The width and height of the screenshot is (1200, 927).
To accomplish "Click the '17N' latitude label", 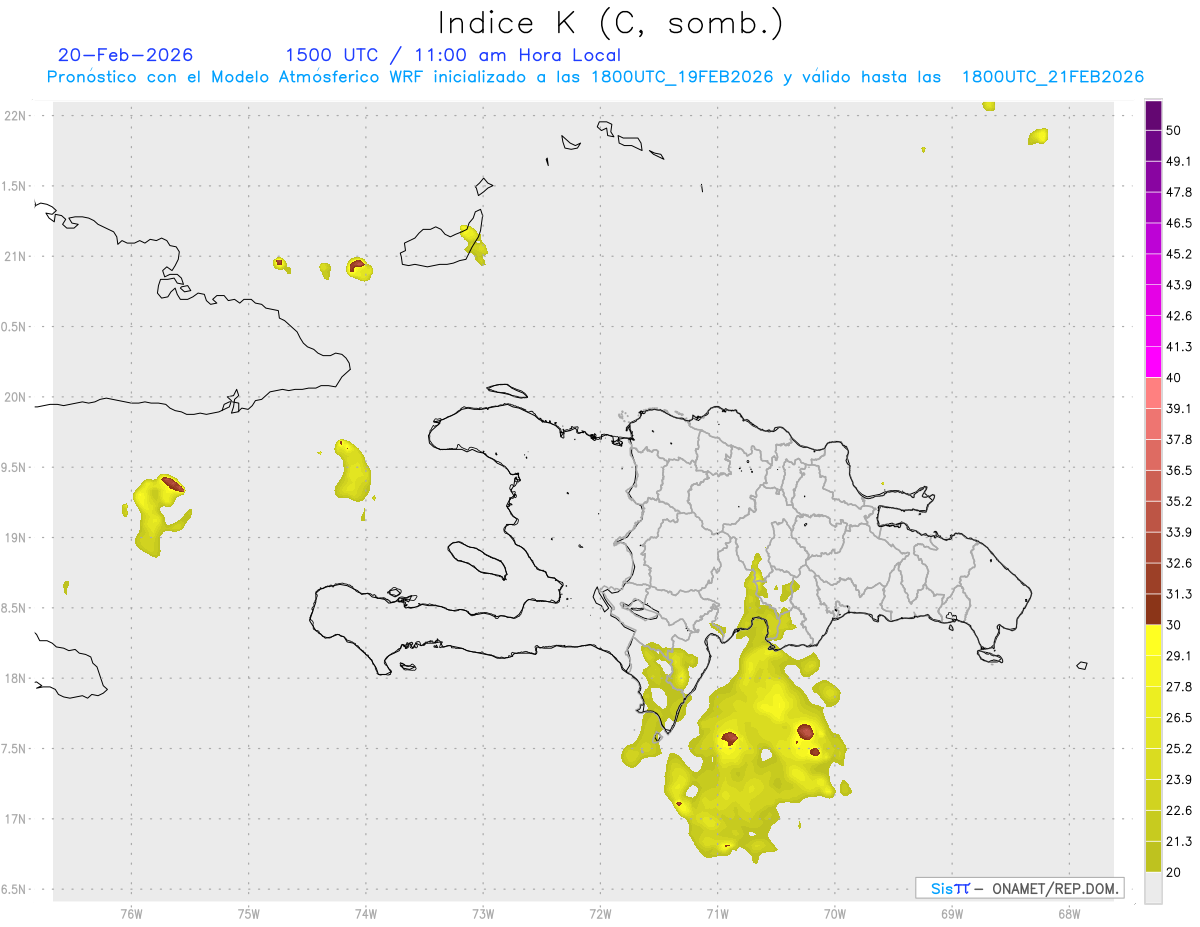I will click(x=17, y=819).
